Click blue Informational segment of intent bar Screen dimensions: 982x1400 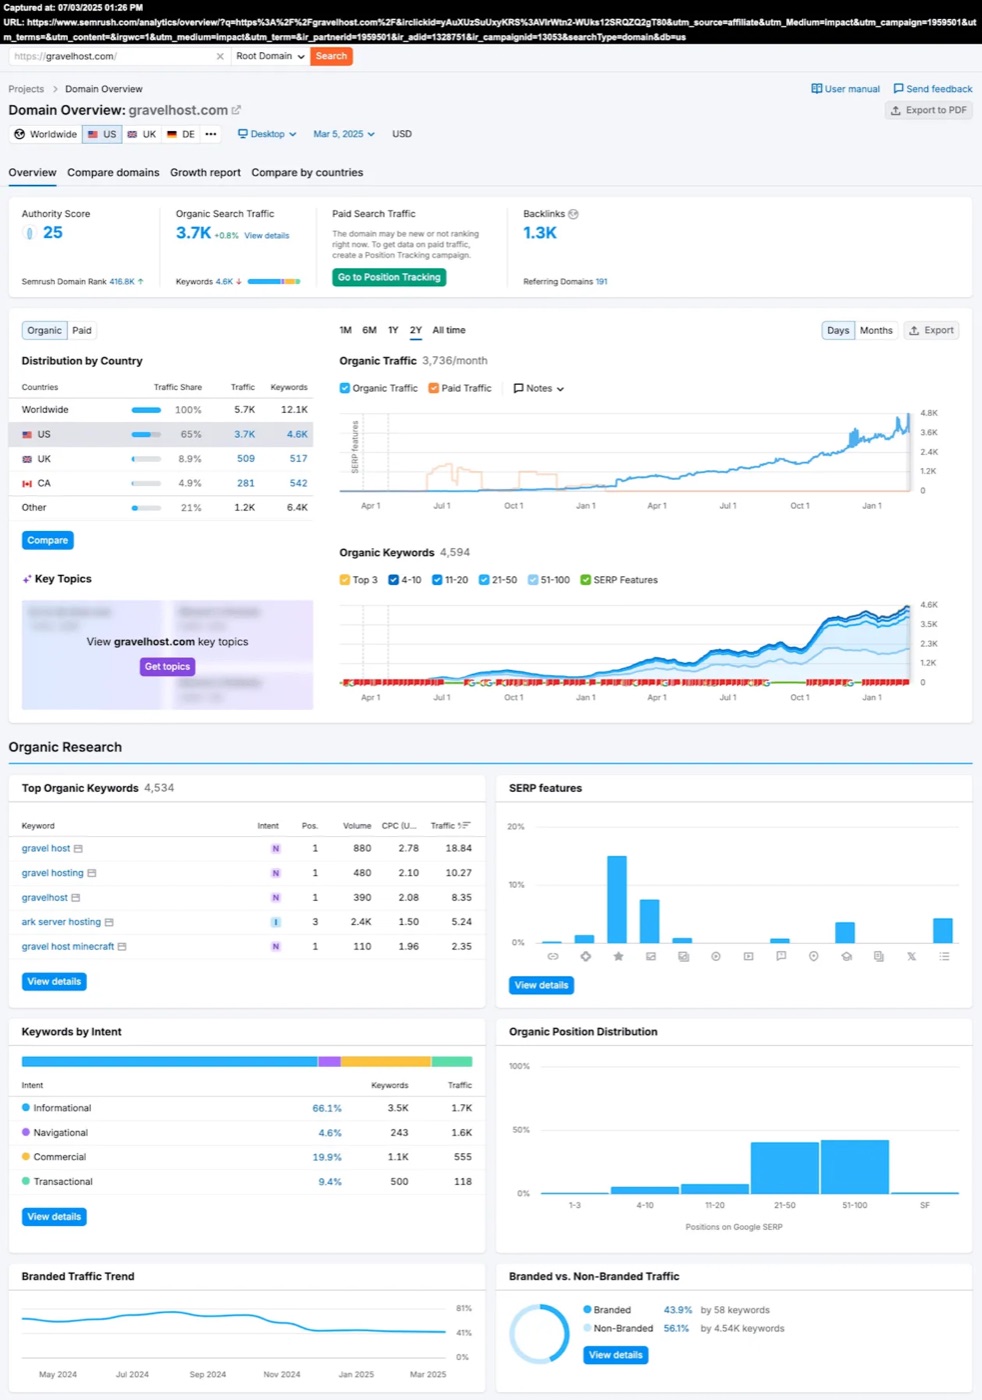click(x=170, y=1062)
